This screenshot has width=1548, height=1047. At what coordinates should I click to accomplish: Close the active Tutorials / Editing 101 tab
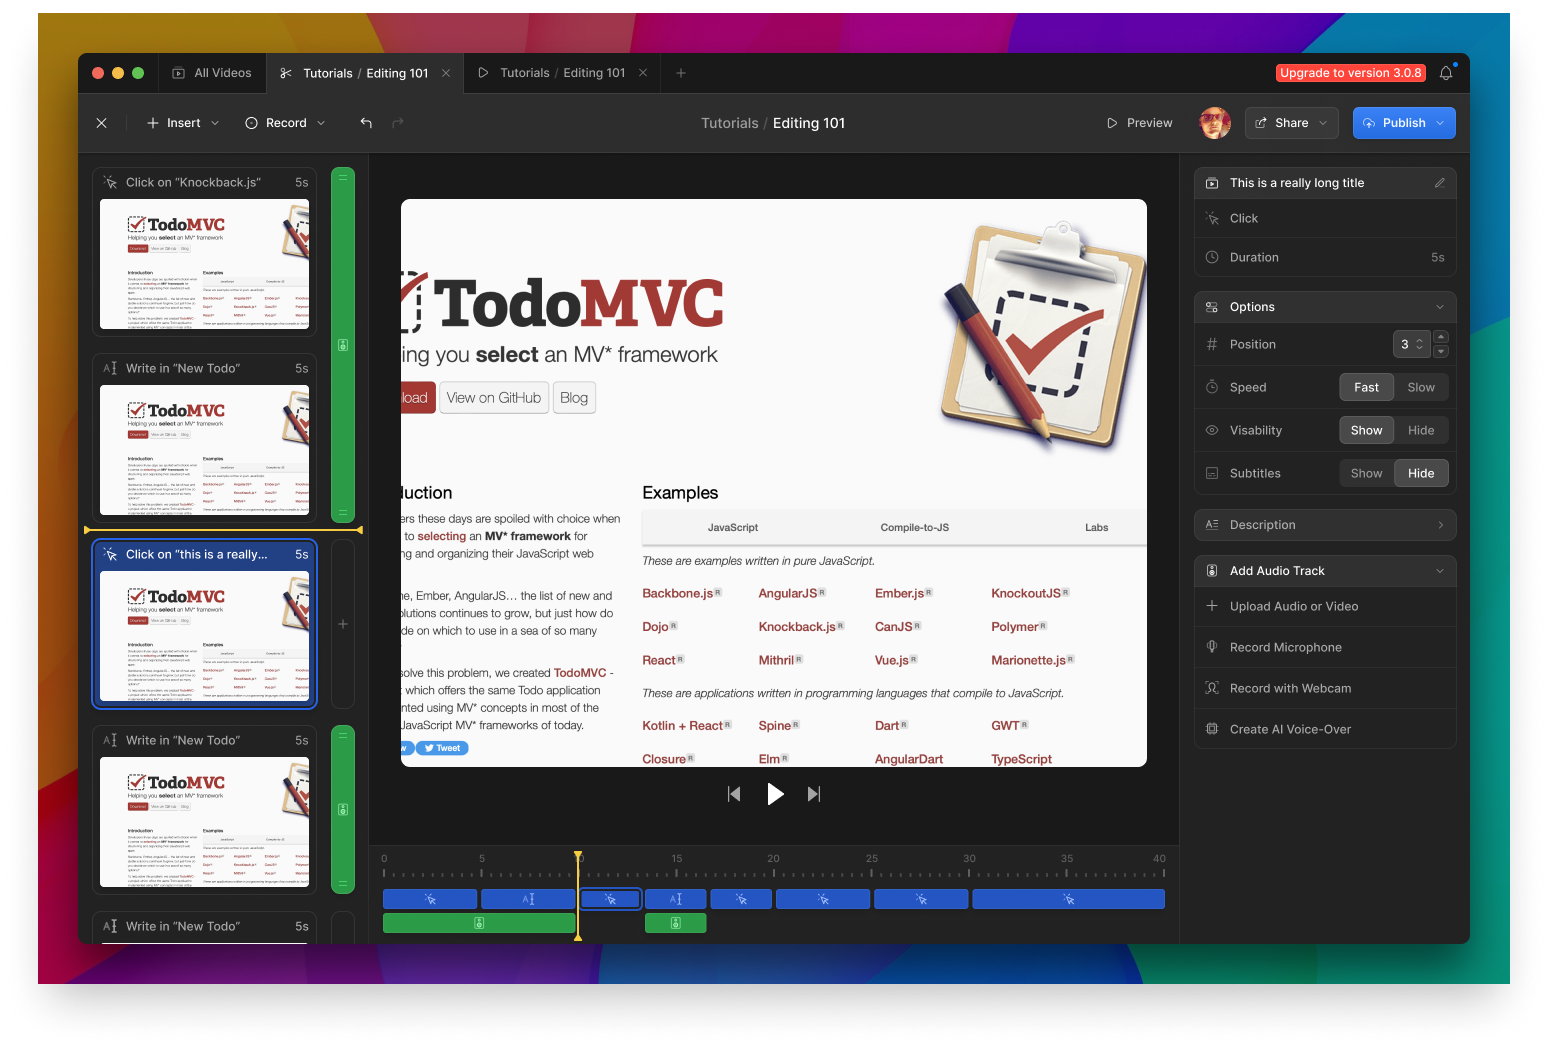point(446,73)
